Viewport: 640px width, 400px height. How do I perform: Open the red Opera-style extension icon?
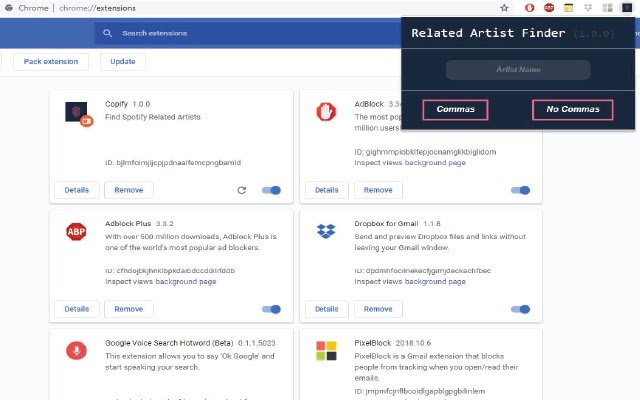tap(529, 8)
